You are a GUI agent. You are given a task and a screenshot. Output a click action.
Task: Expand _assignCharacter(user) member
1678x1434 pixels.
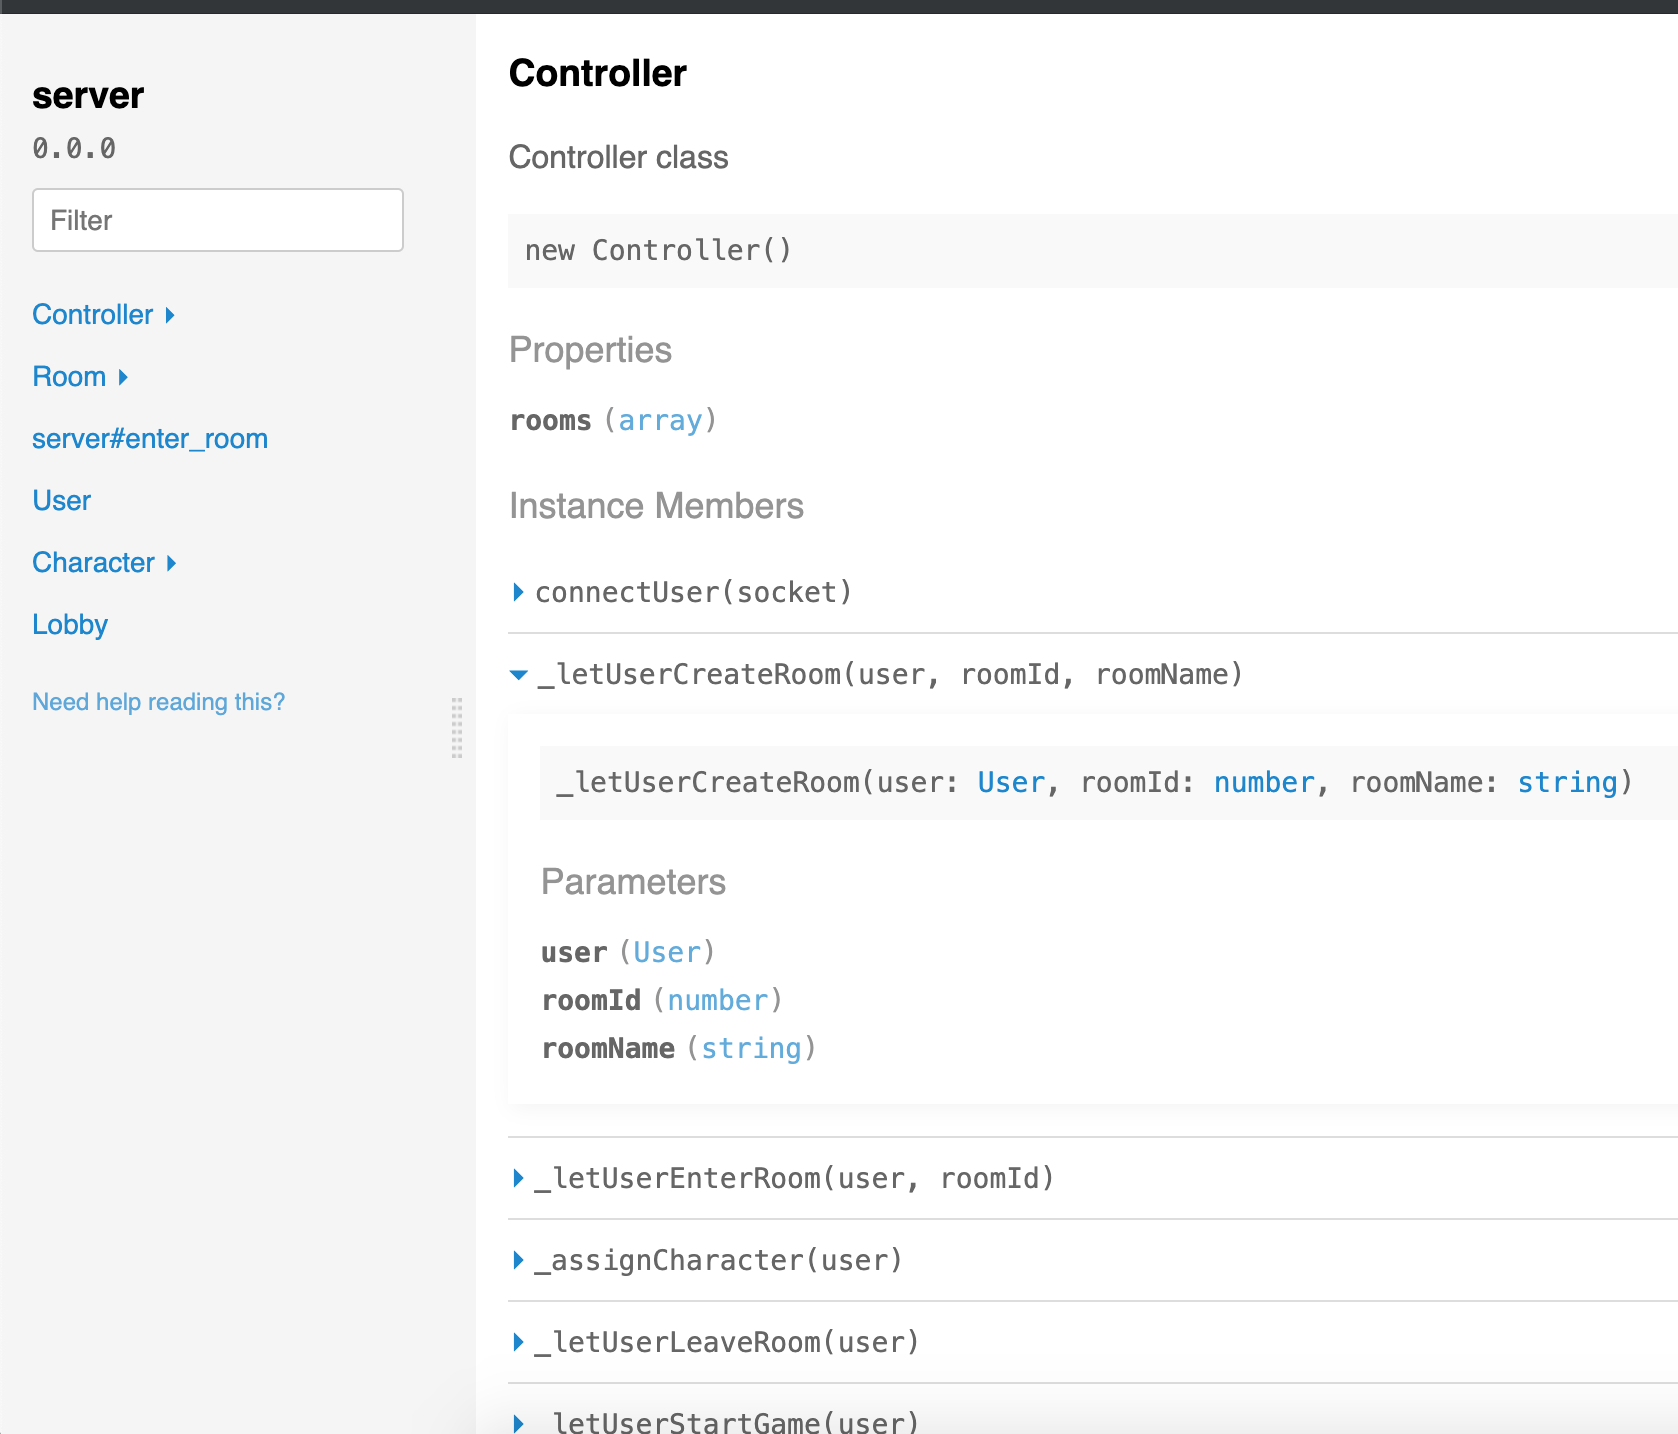coord(518,1260)
